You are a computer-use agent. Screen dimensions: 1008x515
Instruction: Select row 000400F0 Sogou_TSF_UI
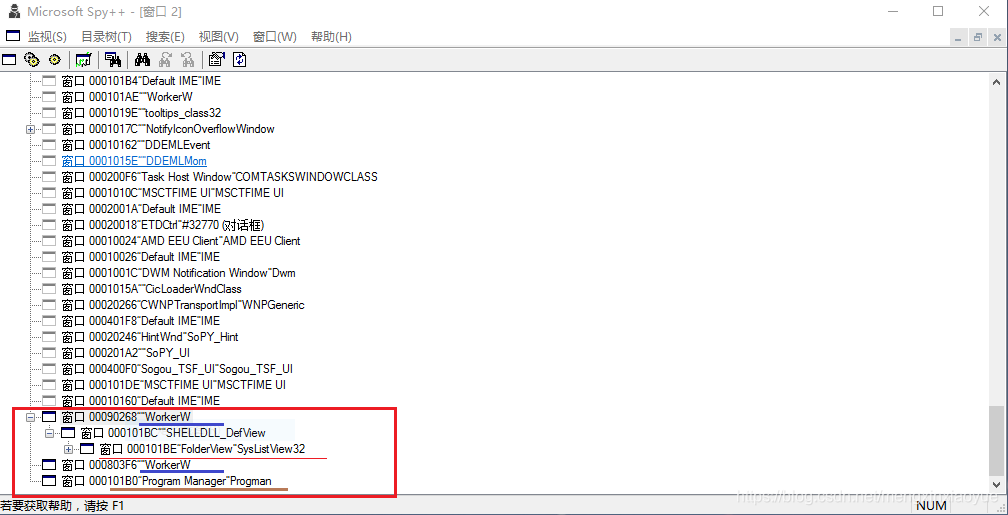(x=178, y=369)
